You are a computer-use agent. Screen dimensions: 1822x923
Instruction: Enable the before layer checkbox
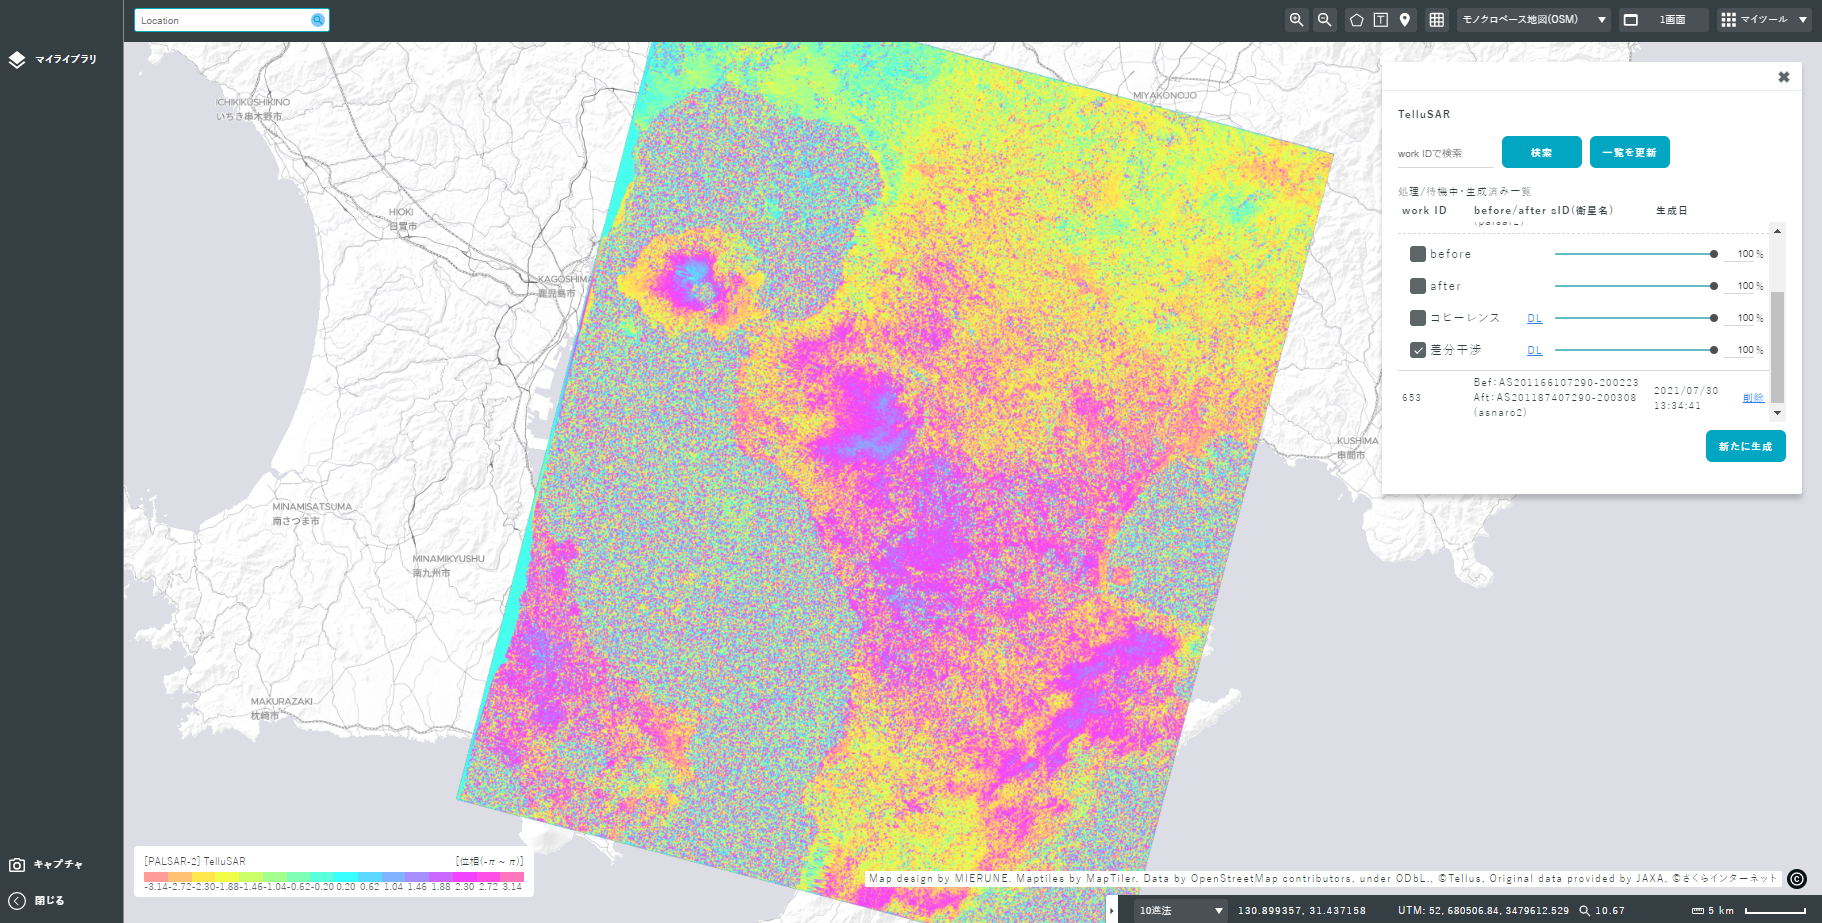1418,254
